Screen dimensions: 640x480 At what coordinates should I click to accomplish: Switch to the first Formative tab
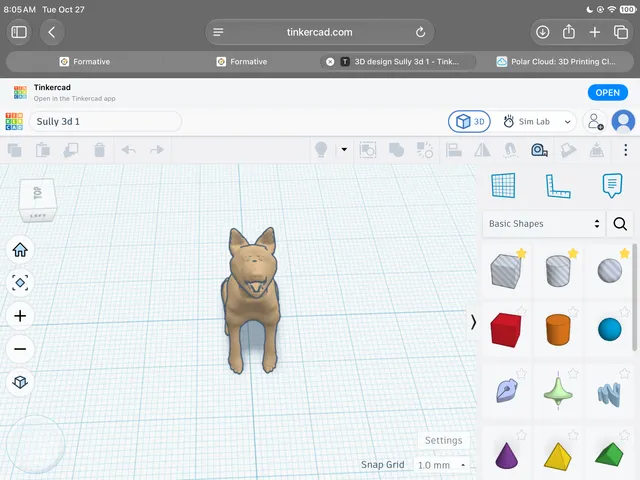coord(84,62)
